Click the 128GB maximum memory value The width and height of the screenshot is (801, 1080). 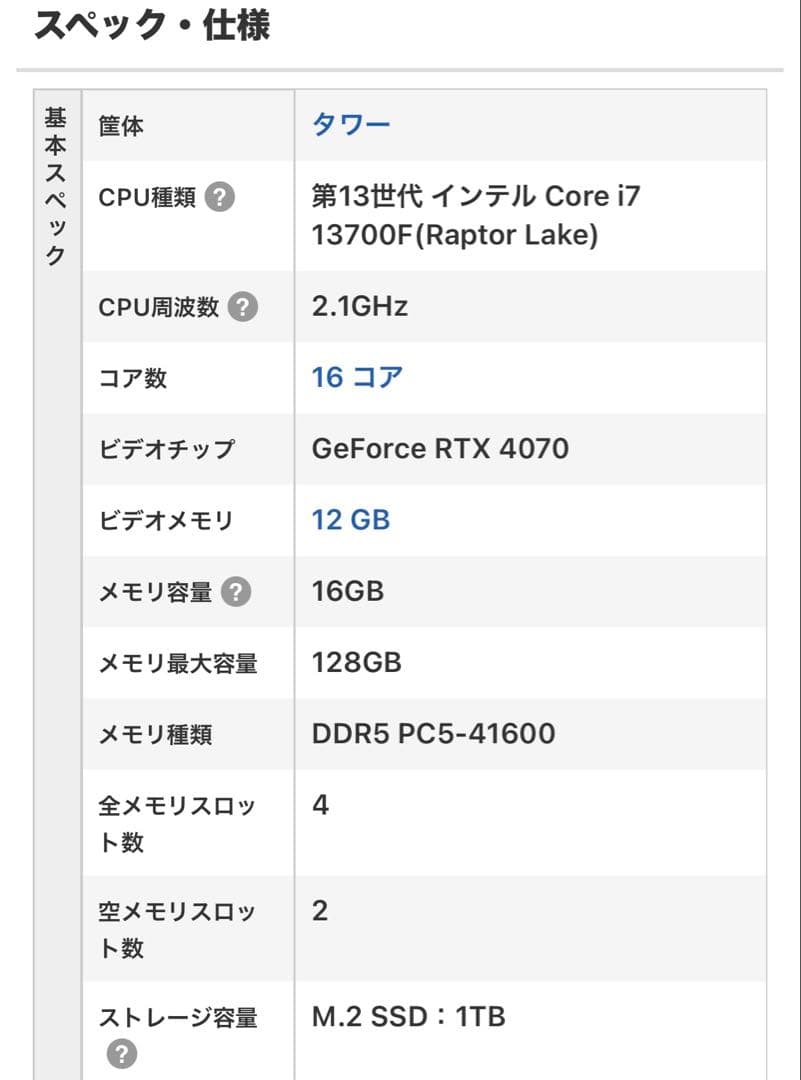coord(356,662)
